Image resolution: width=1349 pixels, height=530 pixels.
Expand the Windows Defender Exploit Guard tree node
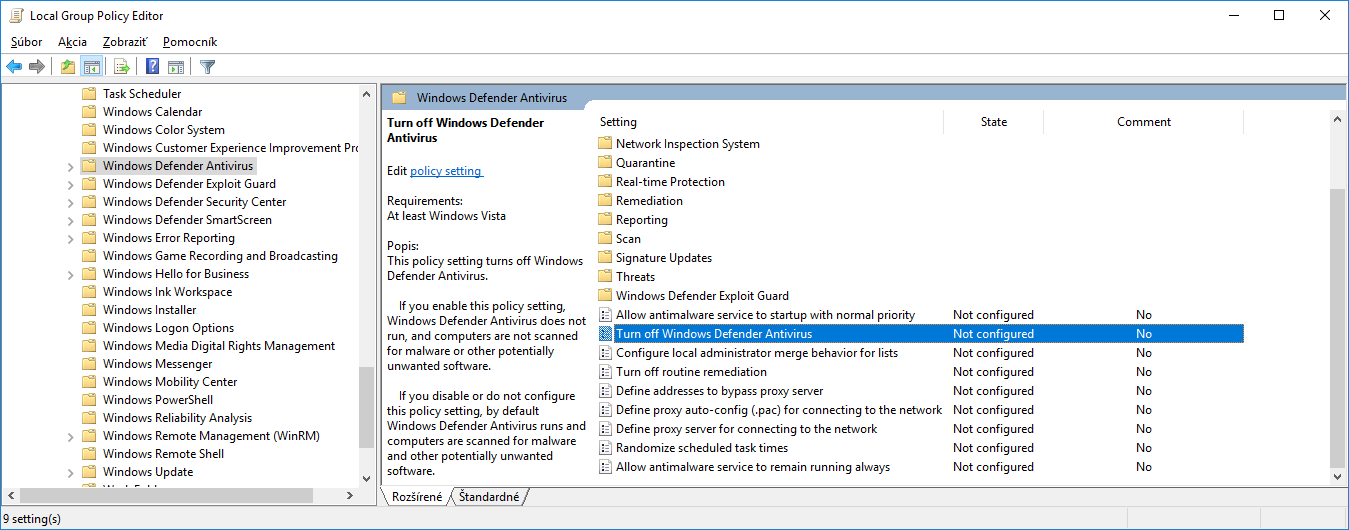coord(70,184)
